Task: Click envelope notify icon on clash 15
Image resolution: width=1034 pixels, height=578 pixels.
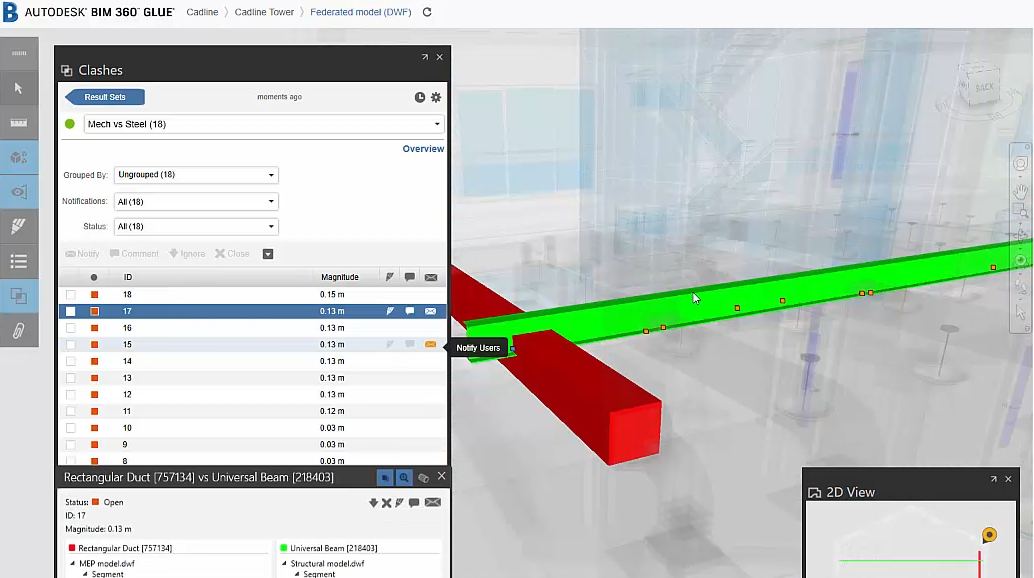Action: tap(431, 344)
